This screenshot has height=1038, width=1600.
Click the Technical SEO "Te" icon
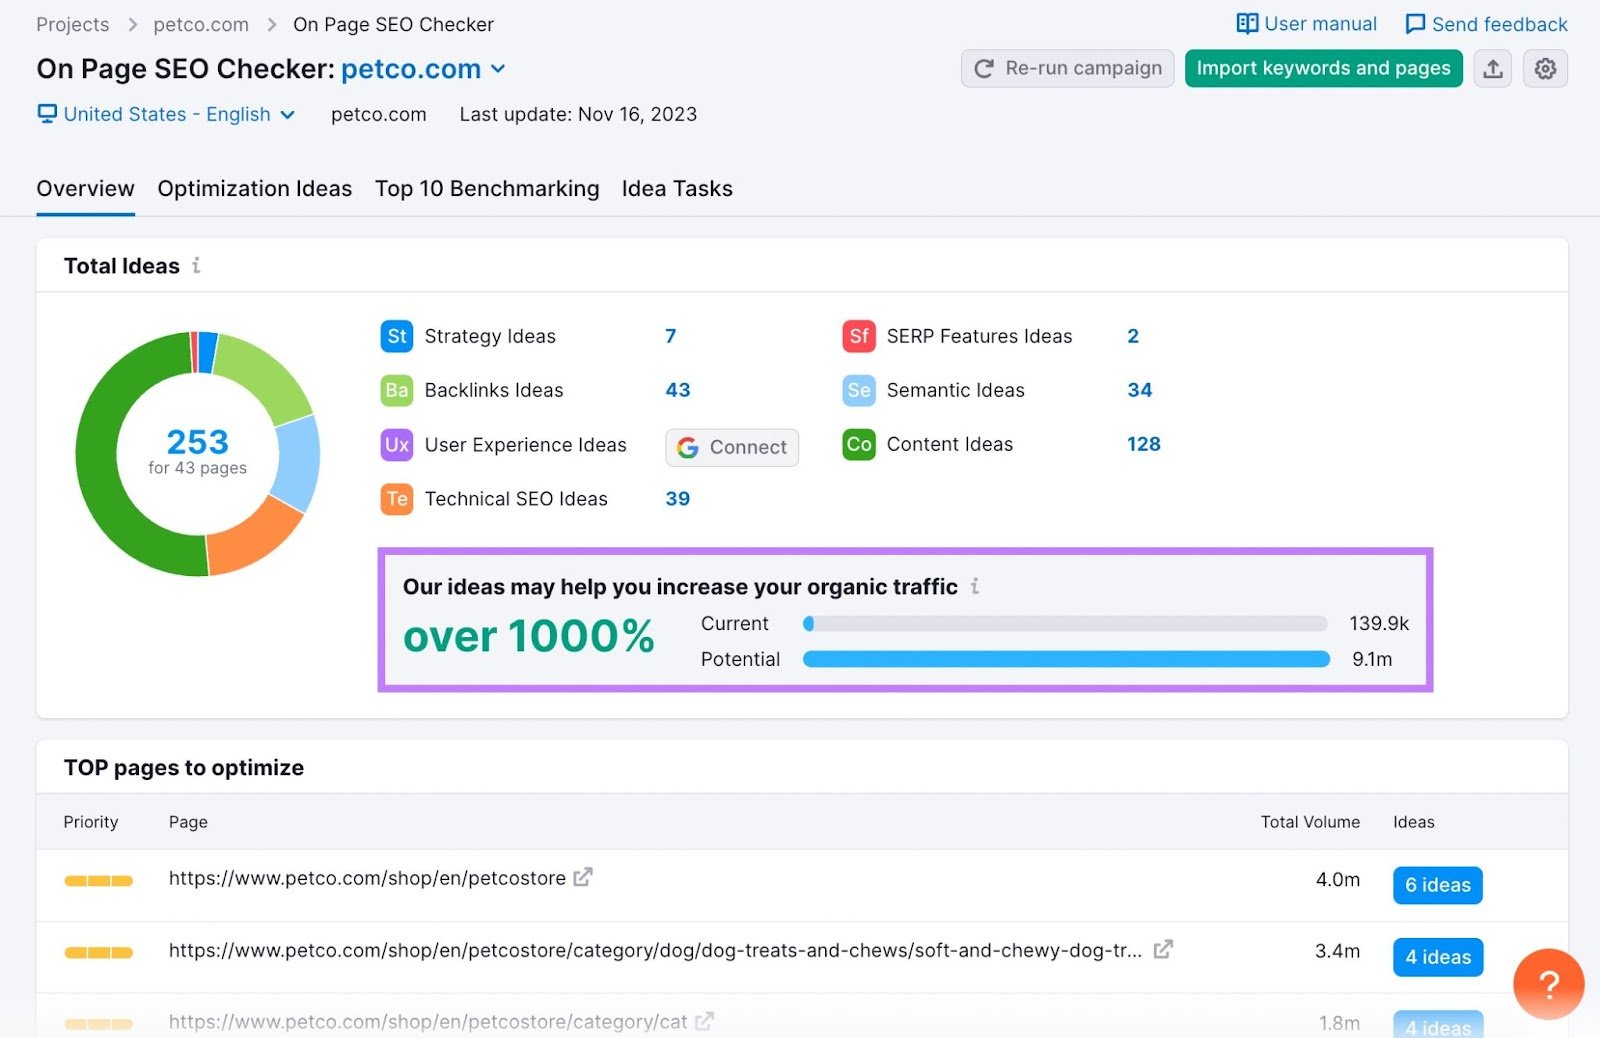pyautogui.click(x=396, y=499)
